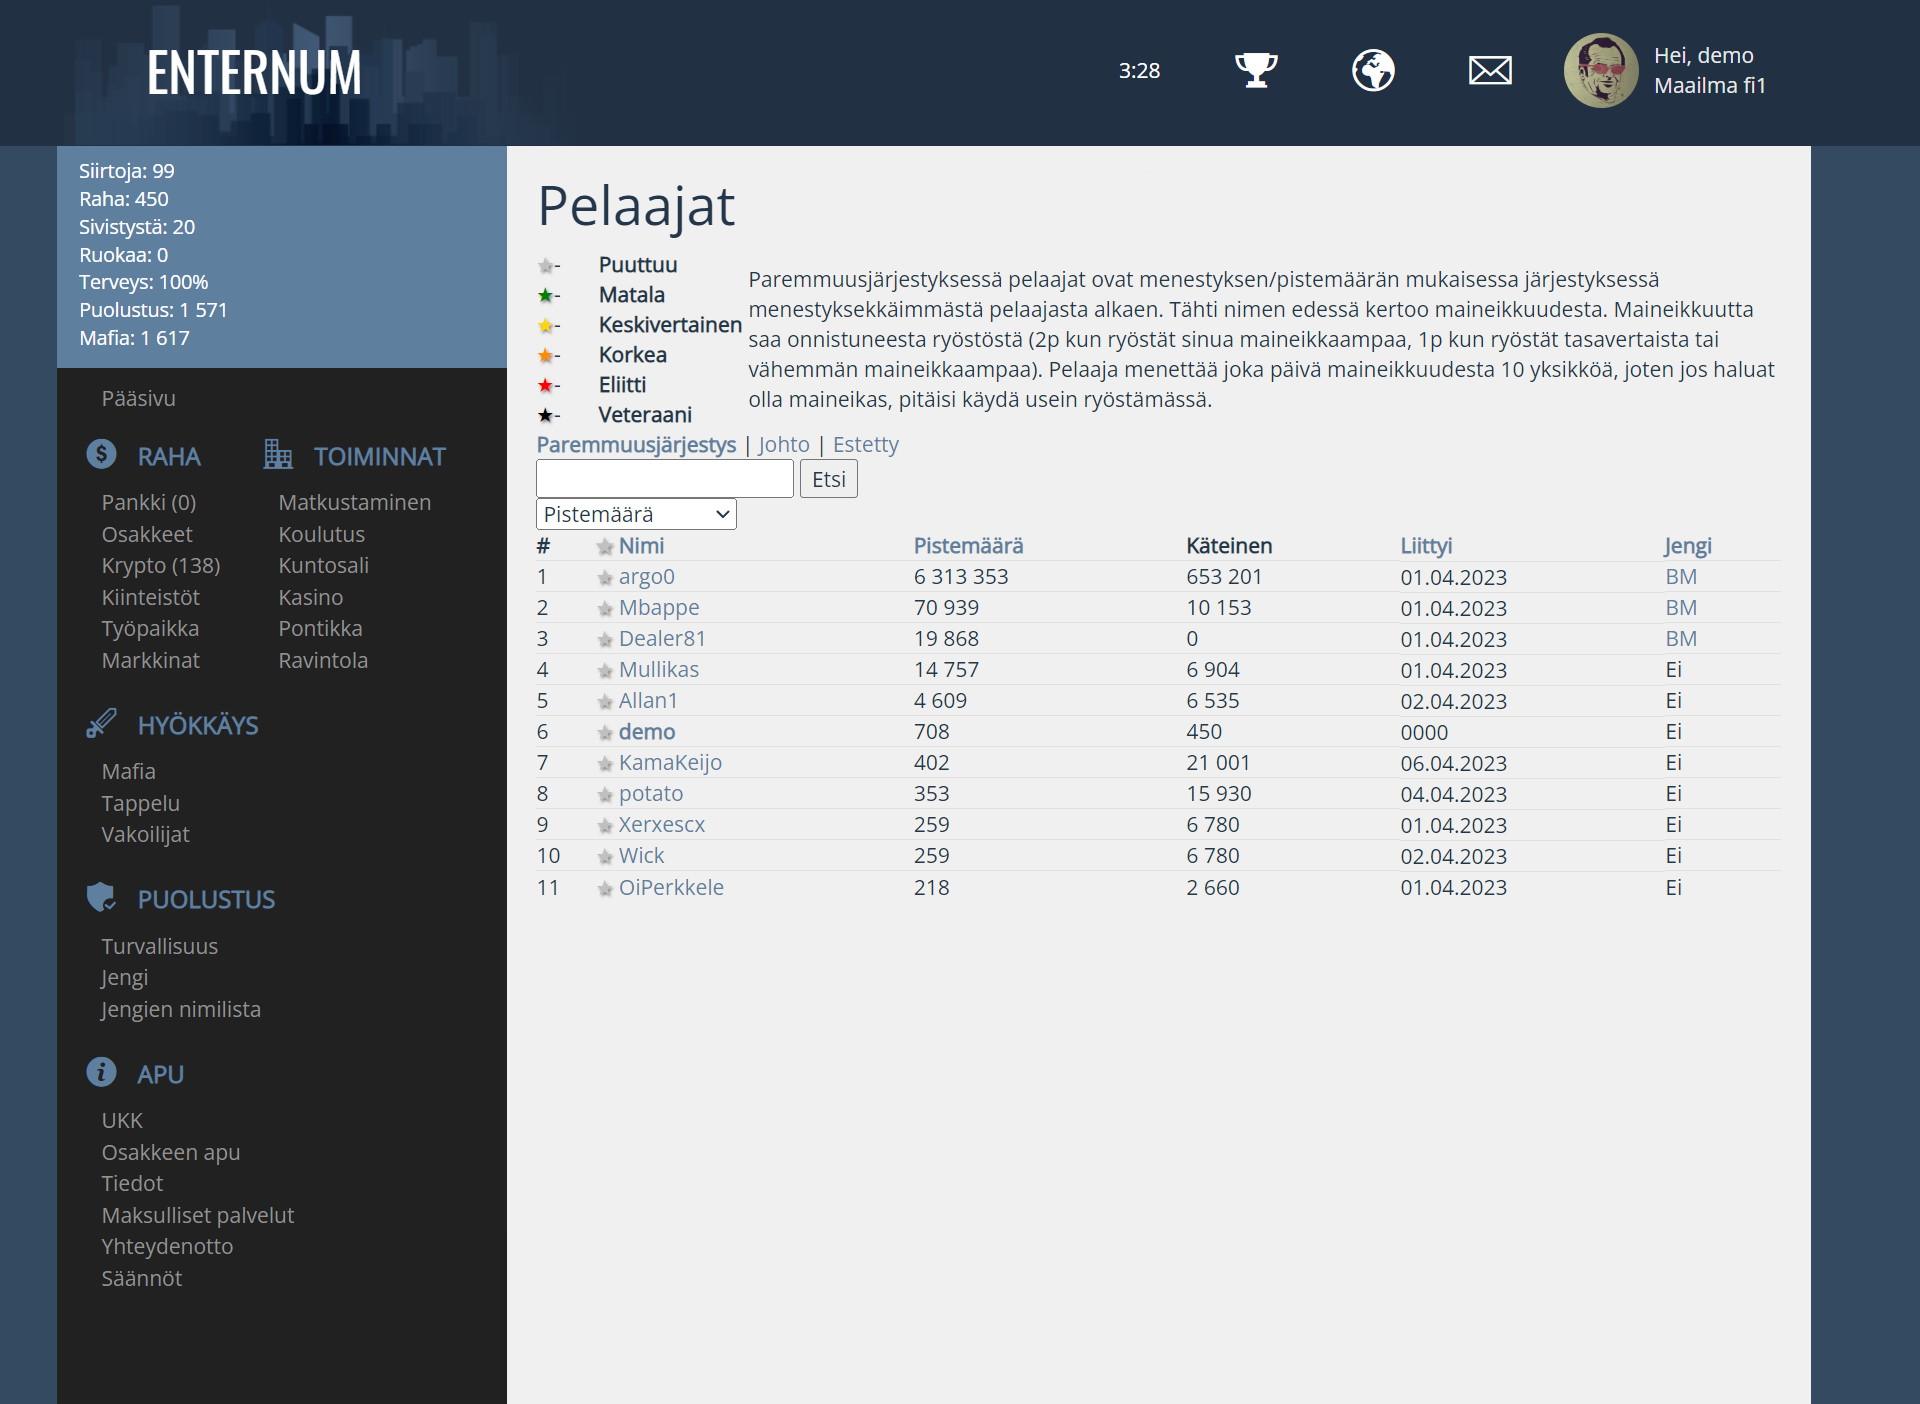Click the shield PUOLUSTUS icon

coord(101,898)
